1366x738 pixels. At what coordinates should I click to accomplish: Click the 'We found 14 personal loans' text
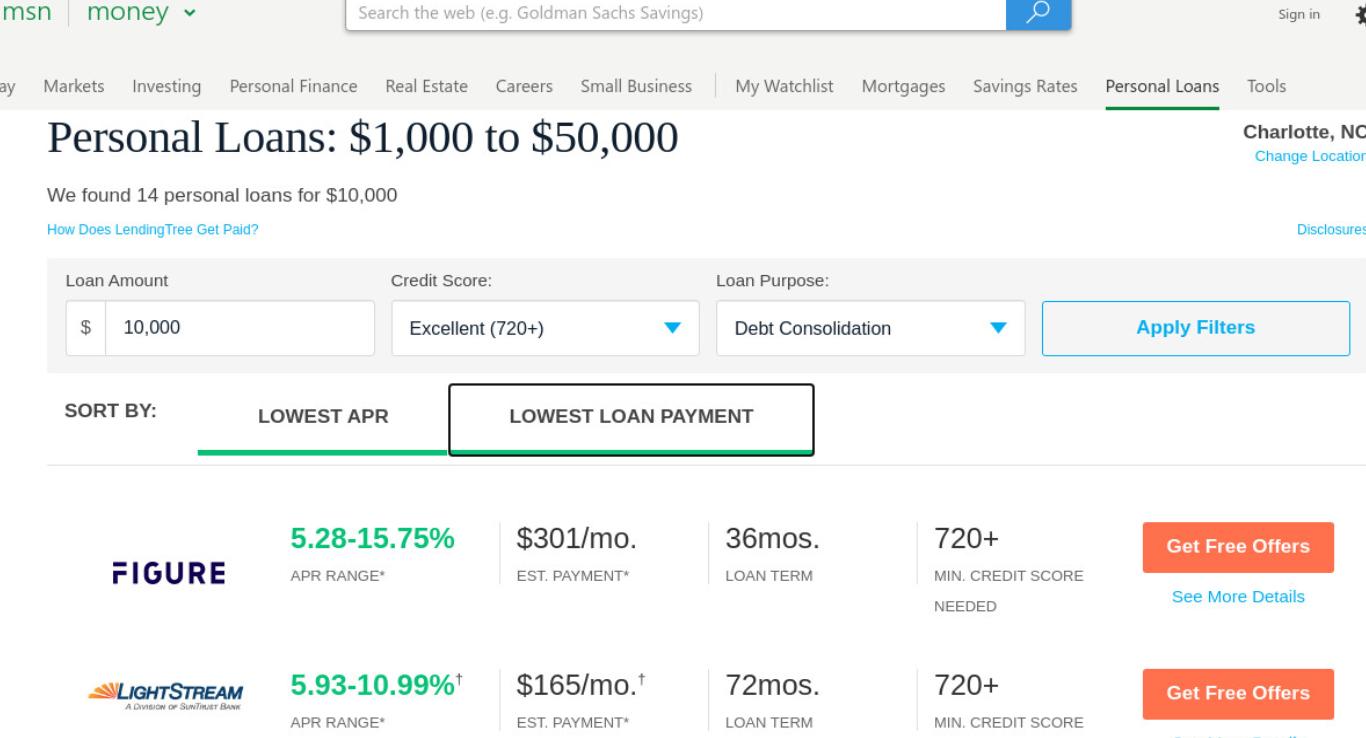coord(222,195)
